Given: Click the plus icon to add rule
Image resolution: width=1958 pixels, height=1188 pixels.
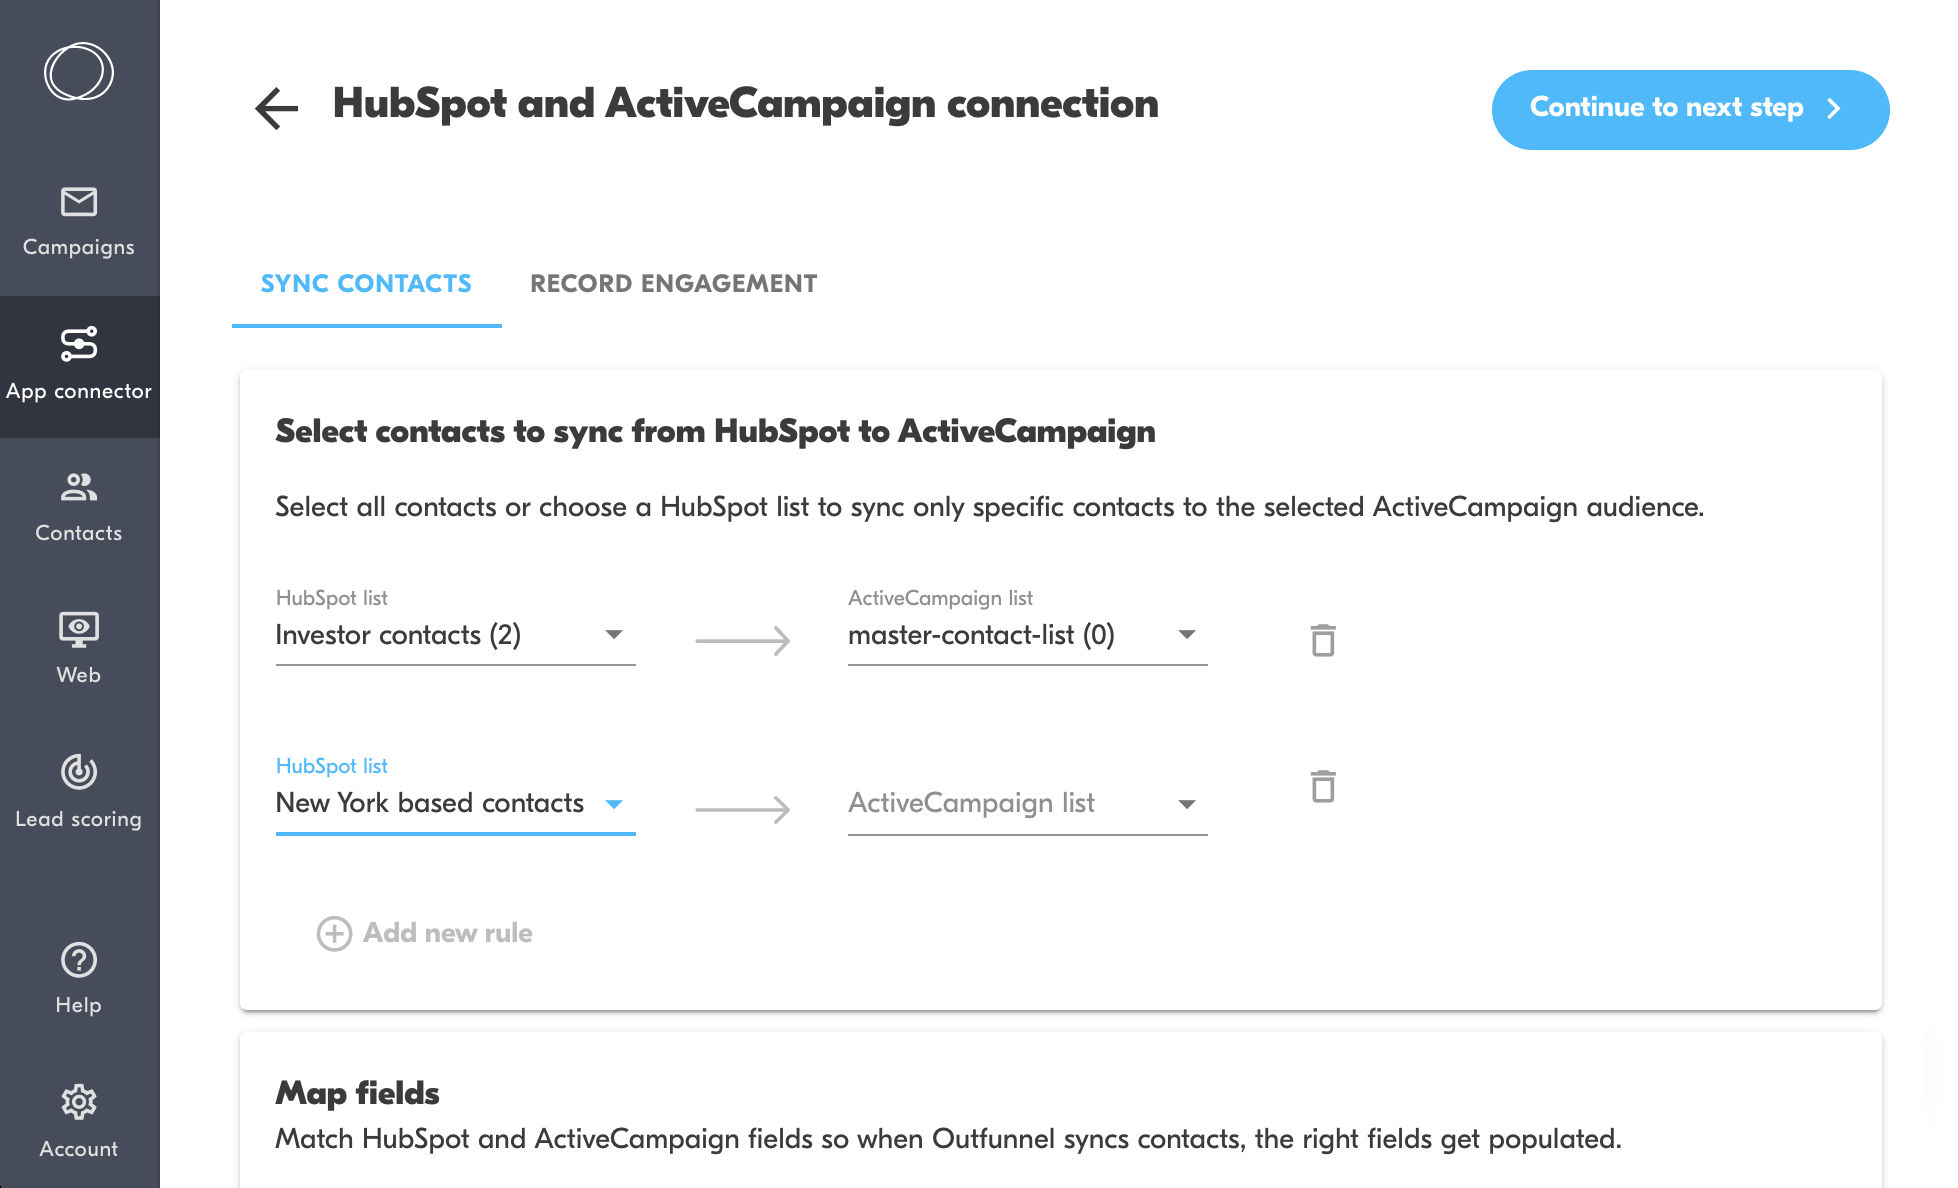Looking at the screenshot, I should click(x=334, y=933).
